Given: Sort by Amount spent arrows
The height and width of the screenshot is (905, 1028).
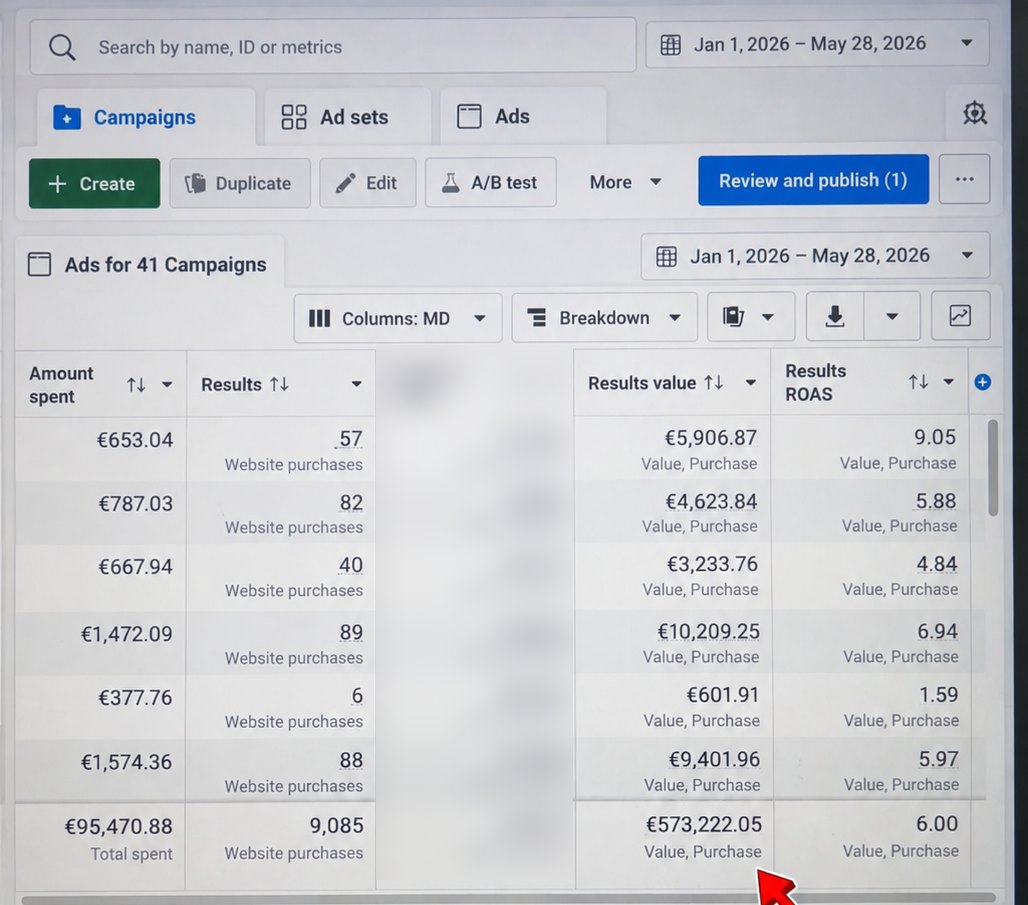Looking at the screenshot, I should point(136,385).
